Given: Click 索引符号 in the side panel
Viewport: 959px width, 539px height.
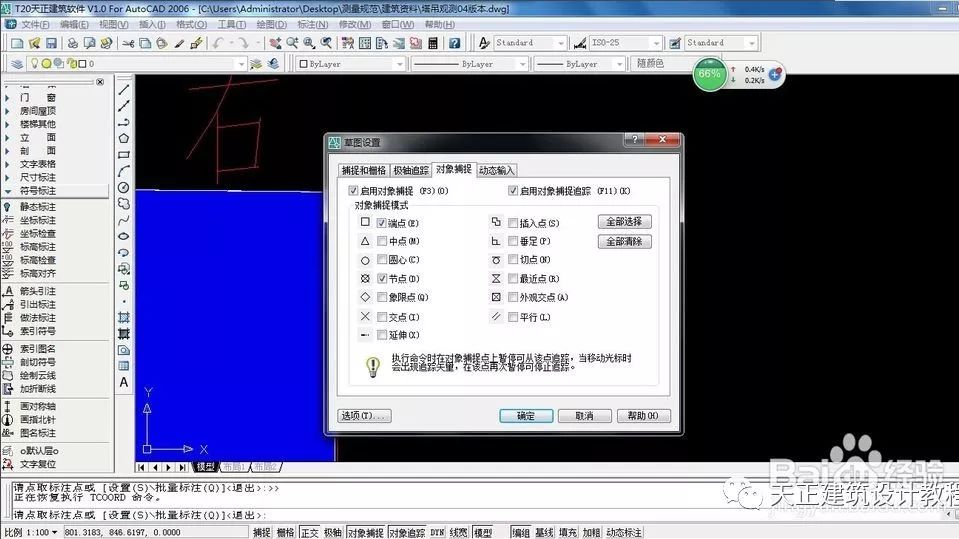Looking at the screenshot, I should click(37, 331).
